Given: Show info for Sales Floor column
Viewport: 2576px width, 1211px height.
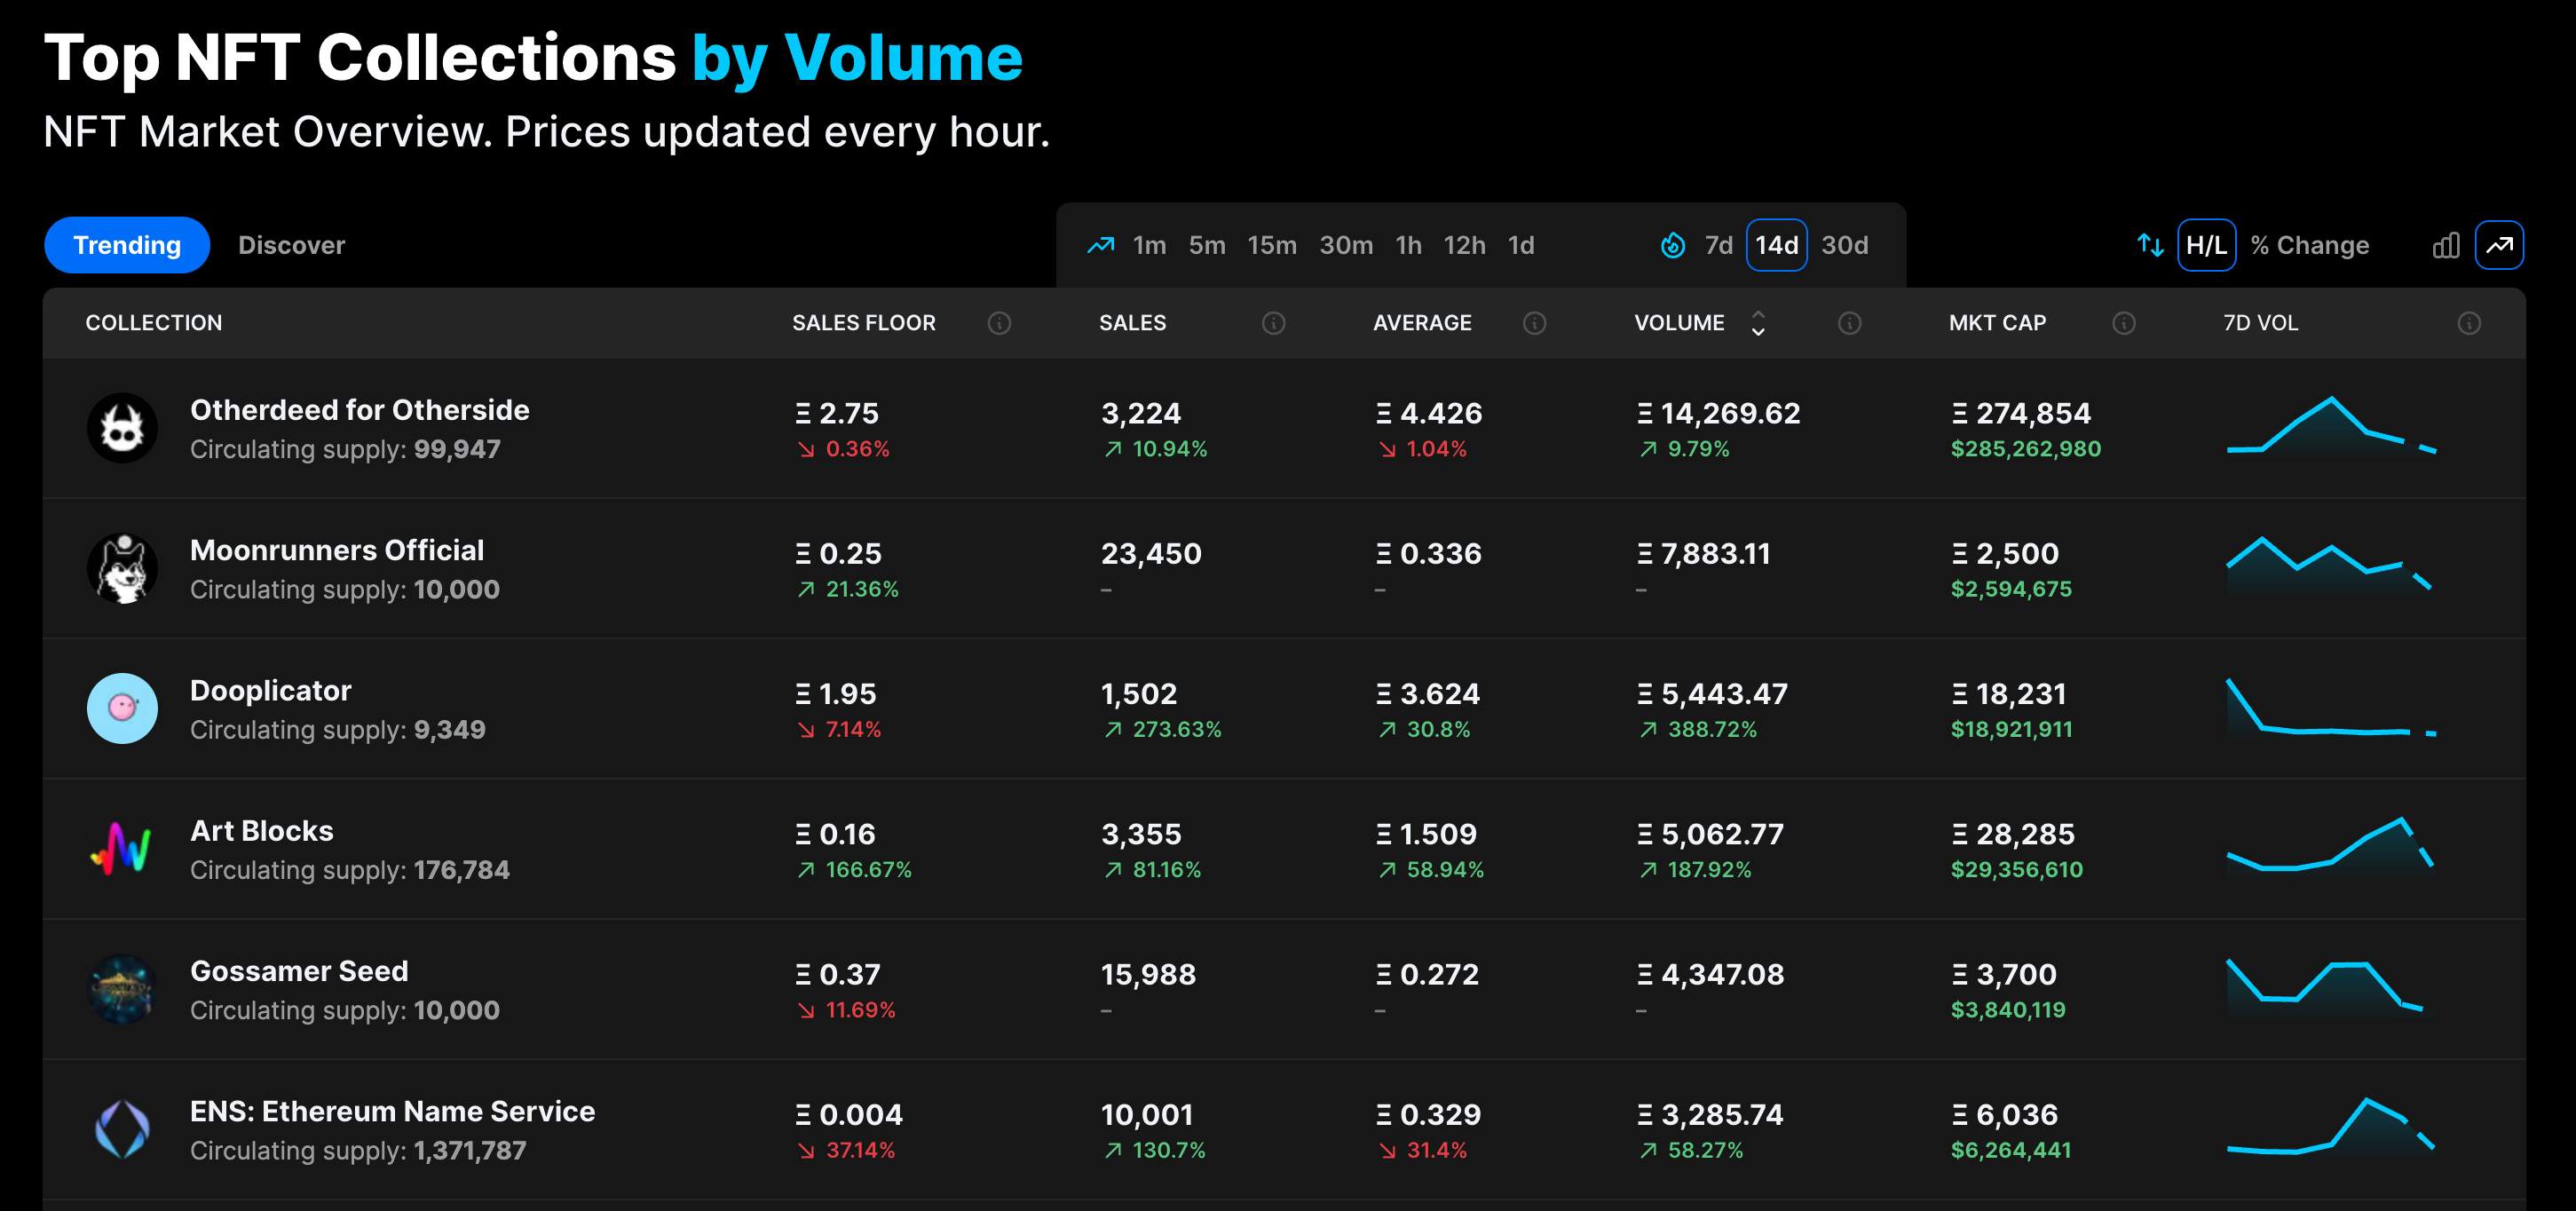Looking at the screenshot, I should click(x=999, y=323).
